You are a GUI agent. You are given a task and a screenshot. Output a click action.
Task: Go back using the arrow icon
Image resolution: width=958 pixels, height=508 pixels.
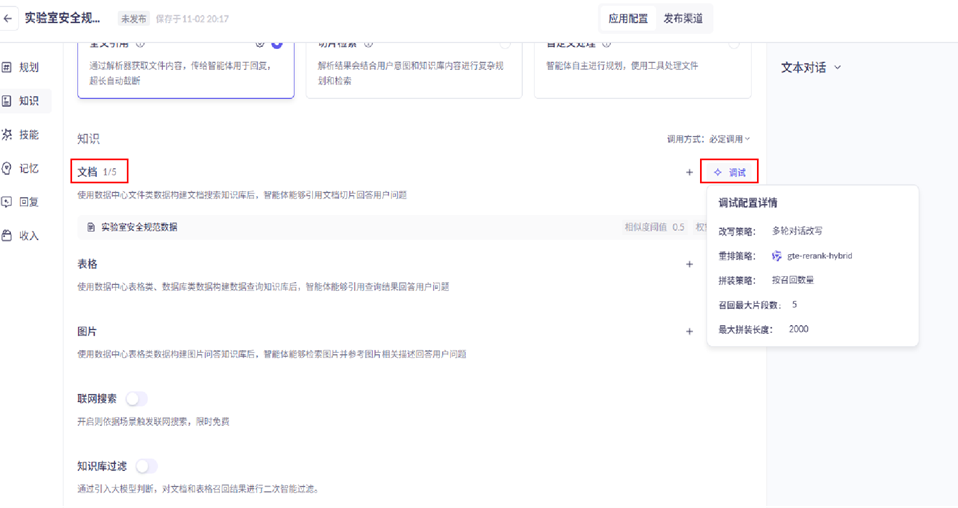click(x=7, y=18)
